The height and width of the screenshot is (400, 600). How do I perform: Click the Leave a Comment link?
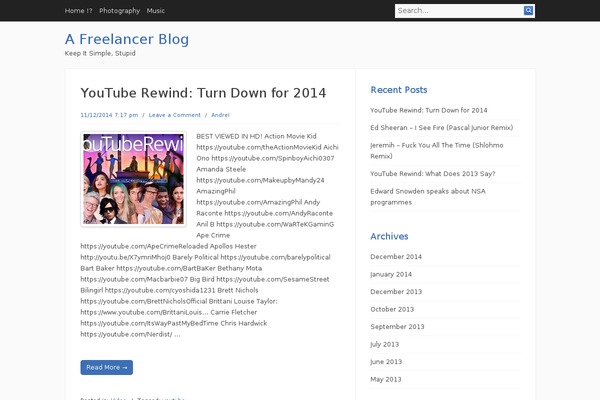(x=174, y=115)
